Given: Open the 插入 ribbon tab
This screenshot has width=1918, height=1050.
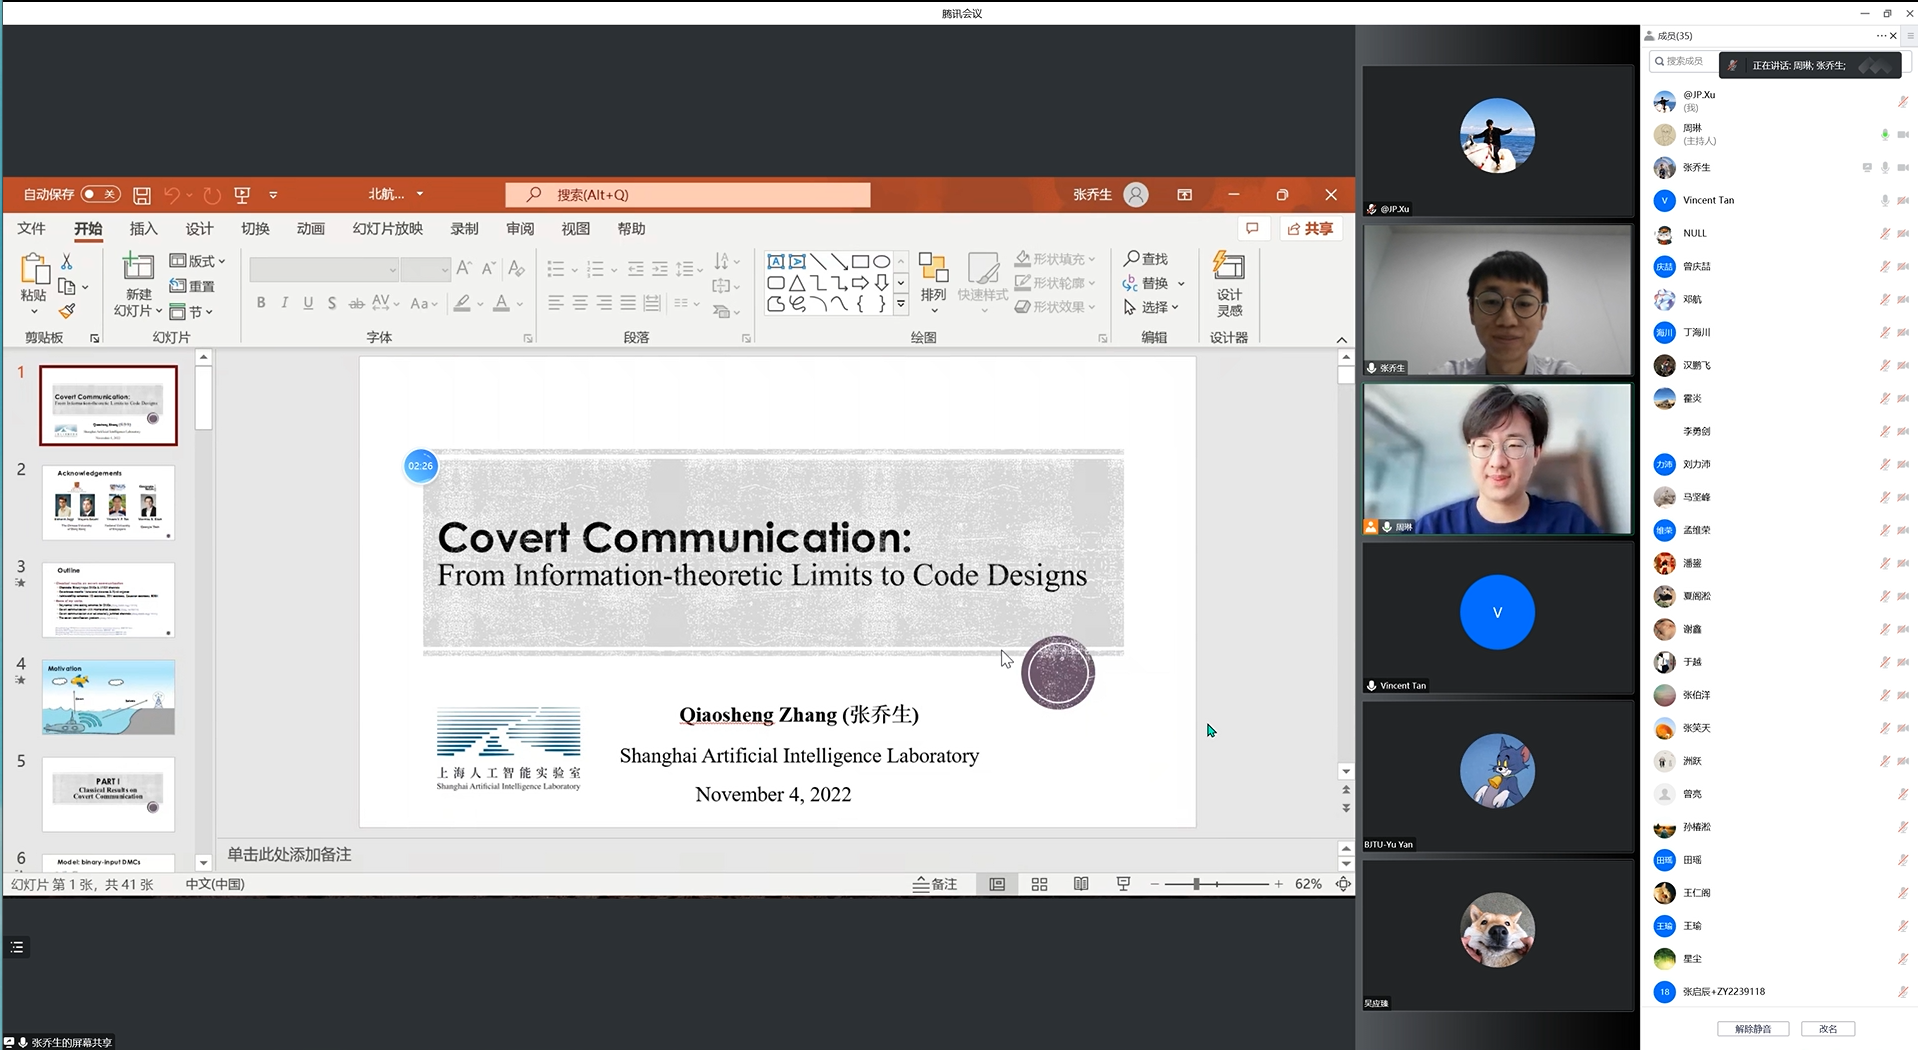Looking at the screenshot, I should click(x=143, y=229).
